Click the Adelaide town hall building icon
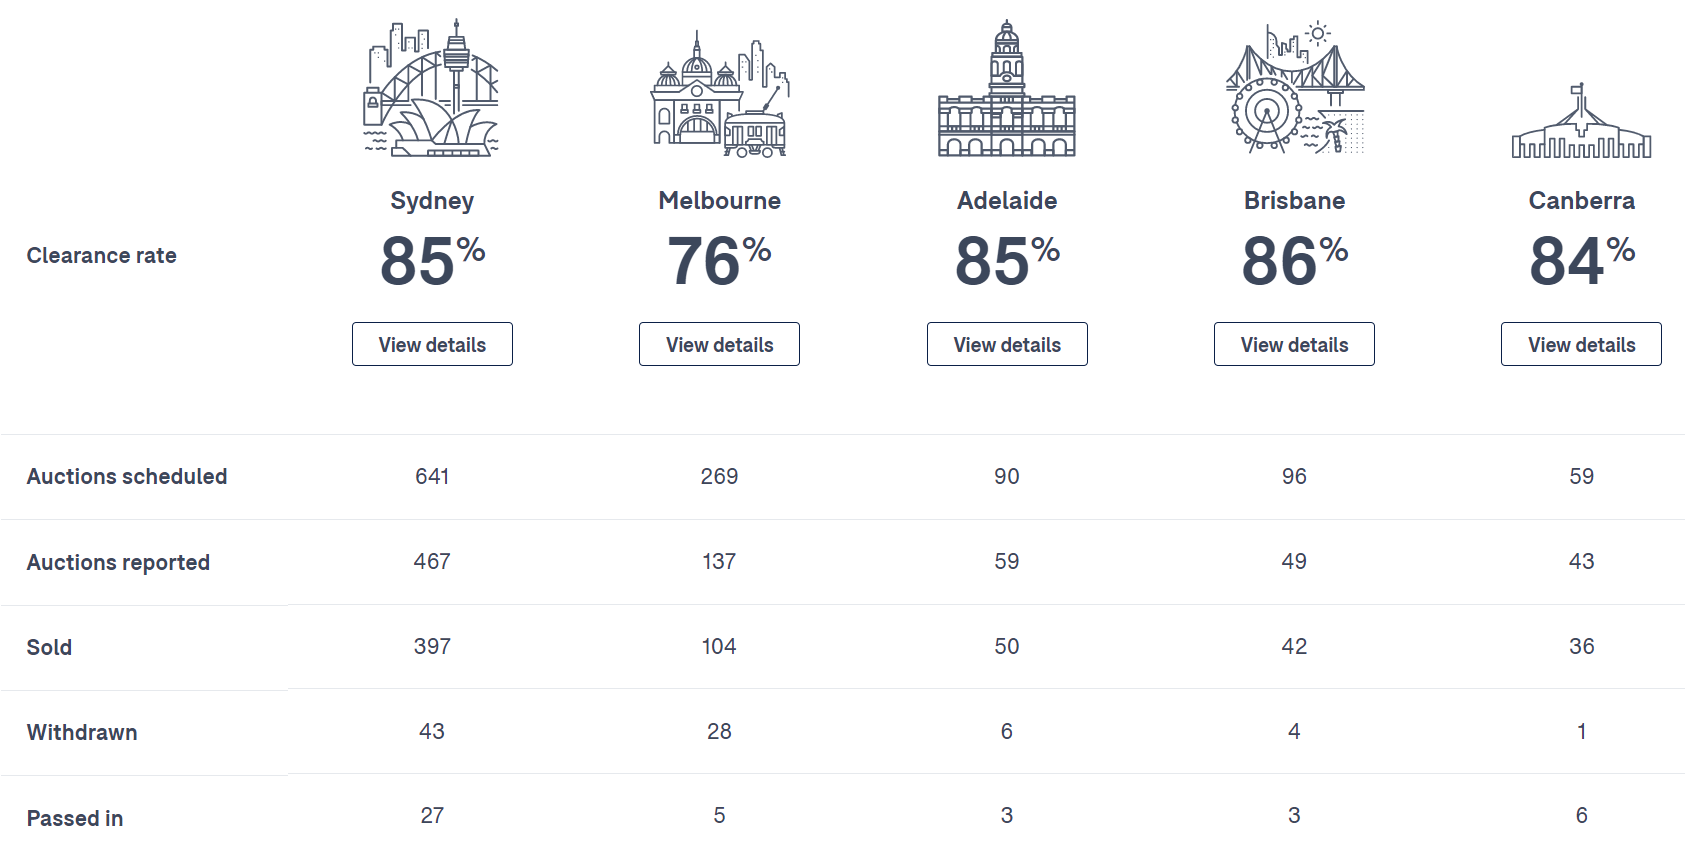 [1007, 90]
